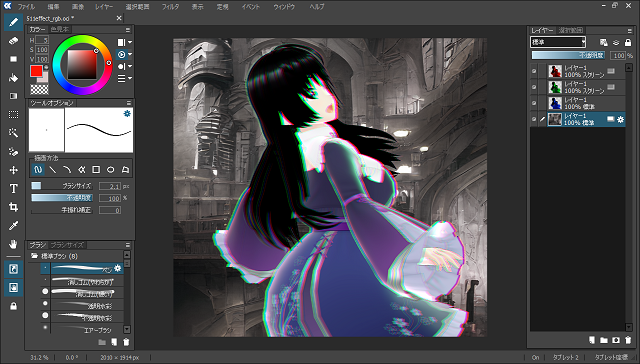Viewport: 640px width, 364px height.
Task: Click the red foreground color swatch
Action: point(36,71)
